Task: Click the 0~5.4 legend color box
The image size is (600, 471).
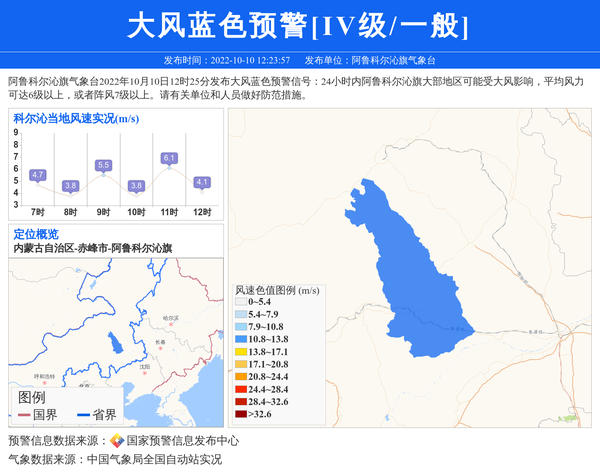Action: pyautogui.click(x=241, y=302)
